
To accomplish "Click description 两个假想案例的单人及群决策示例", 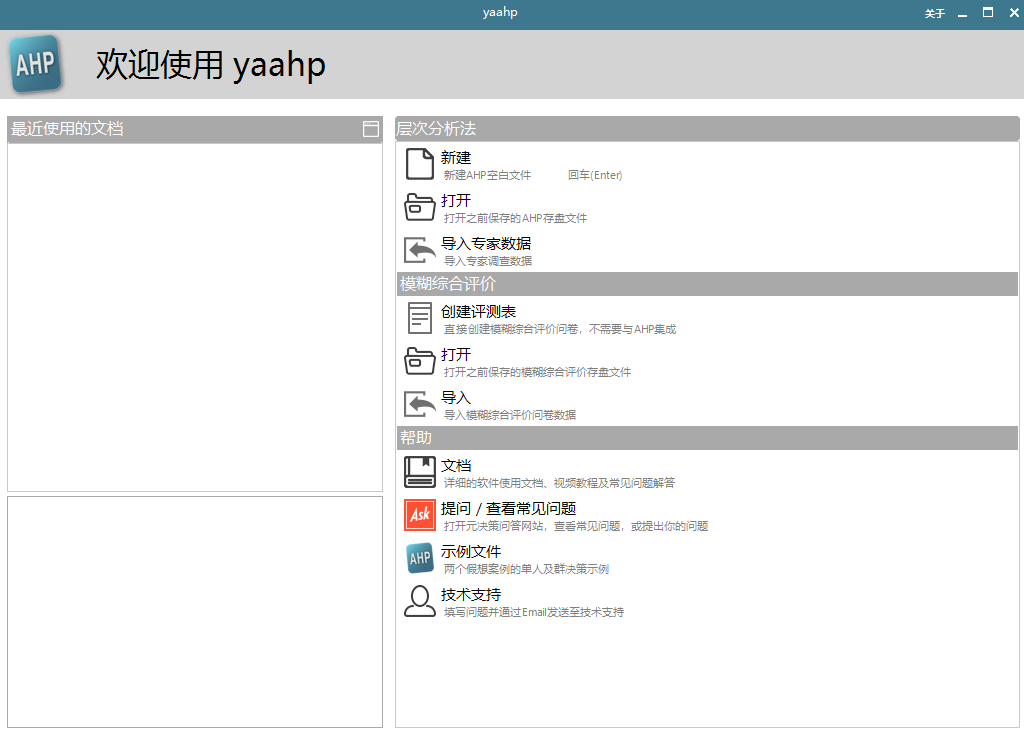I will click(526, 569).
